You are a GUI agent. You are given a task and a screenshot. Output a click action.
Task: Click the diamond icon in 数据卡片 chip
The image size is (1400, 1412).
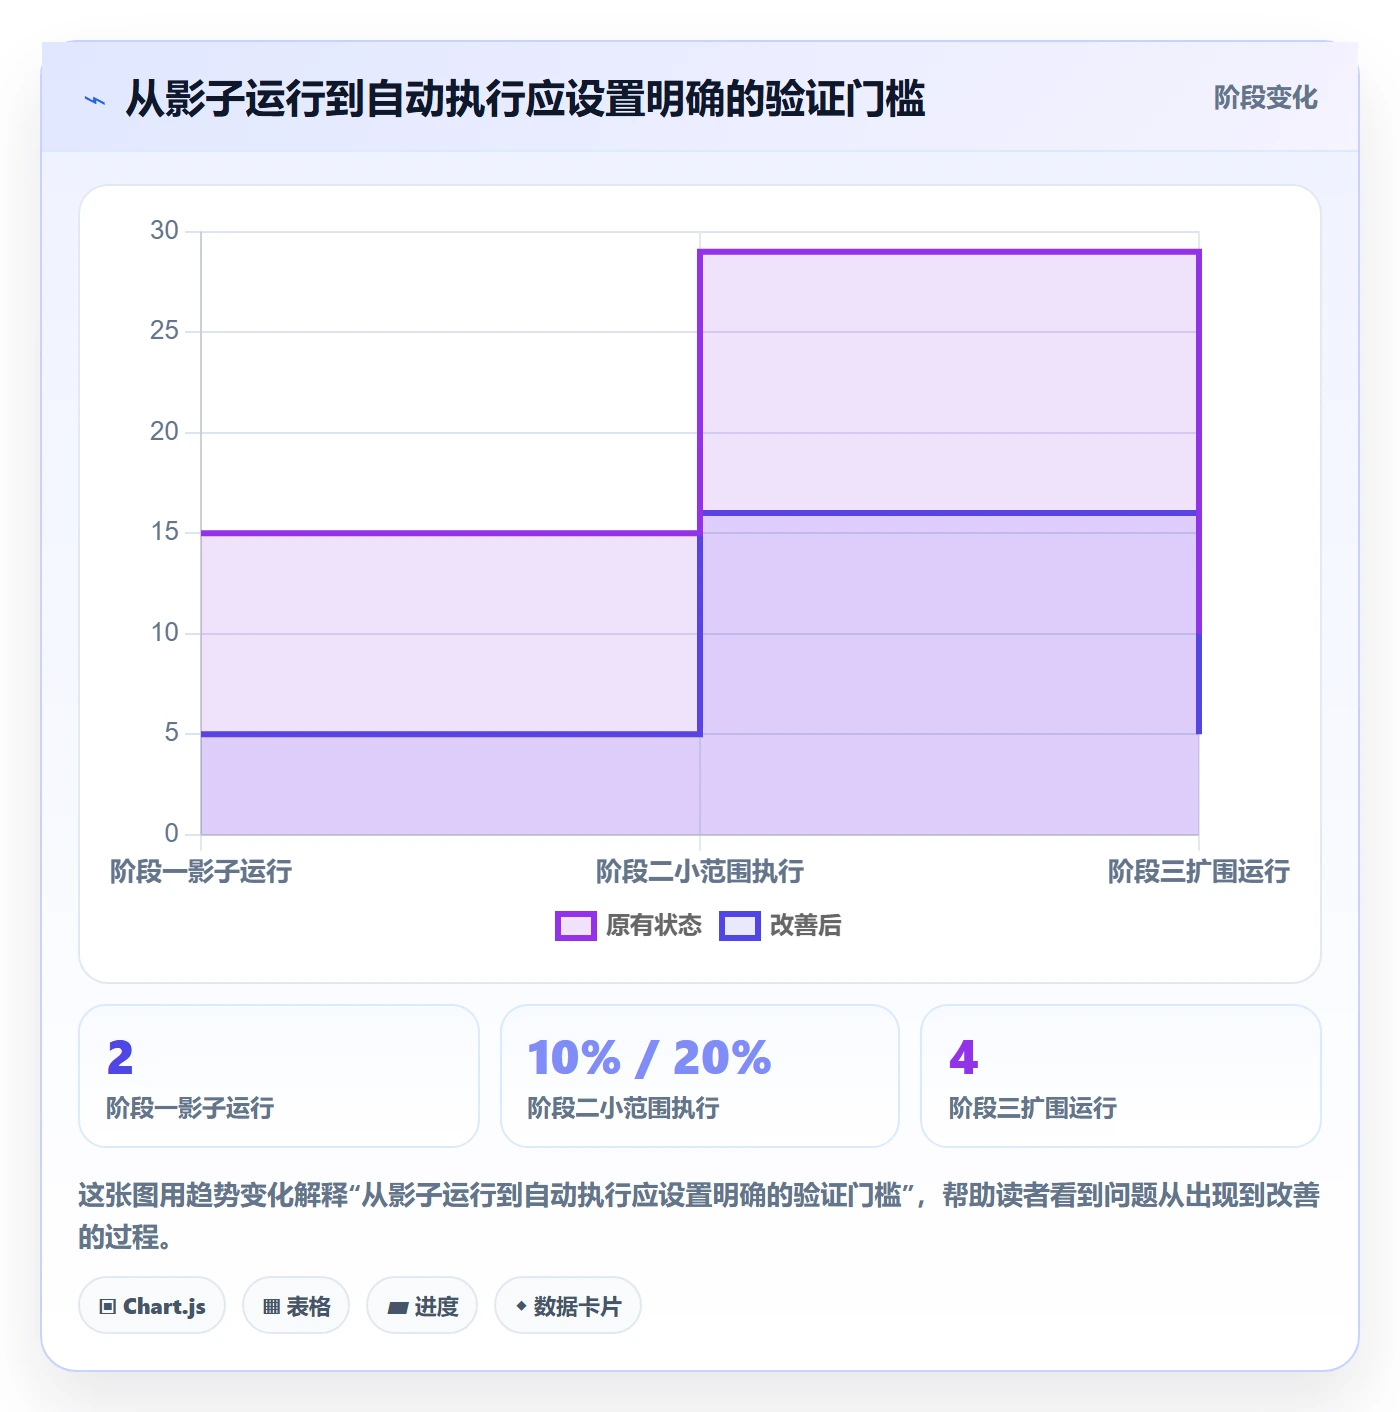point(521,1306)
